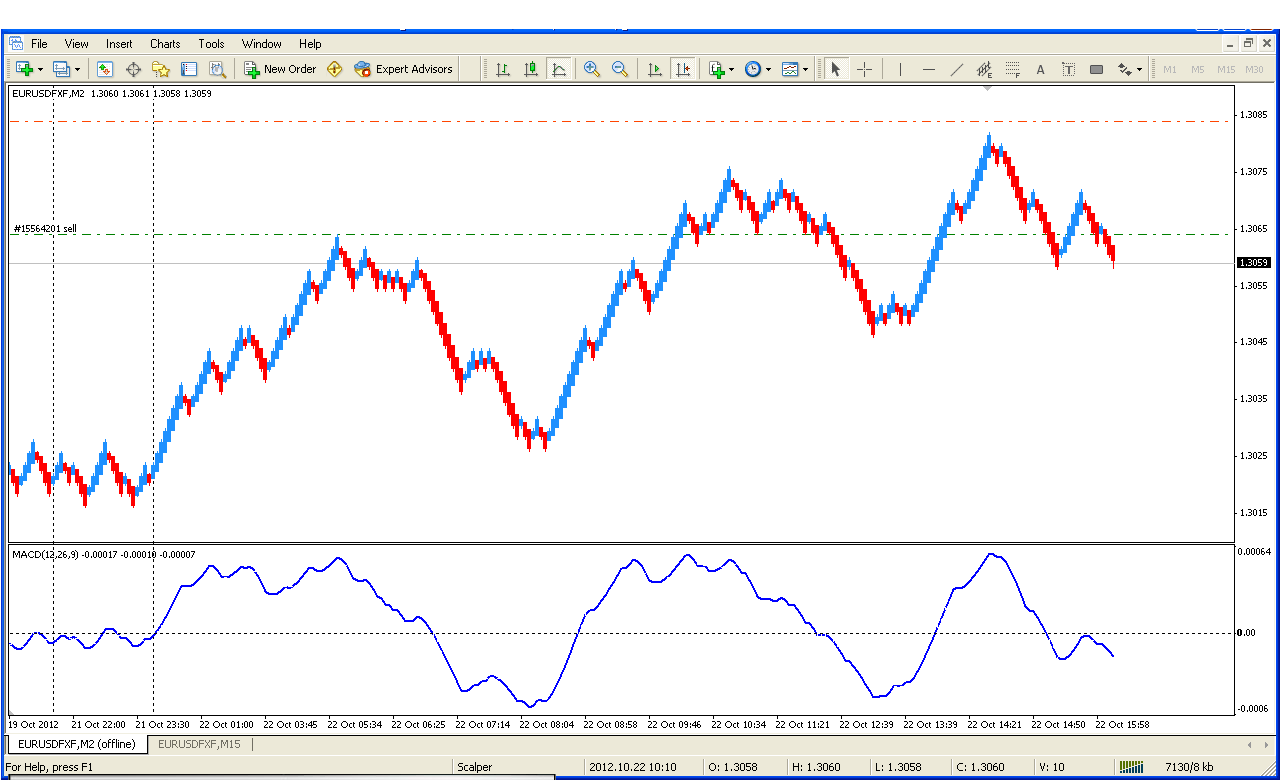
Task: Draw a trendline with the toolbar tool
Action: pos(957,69)
